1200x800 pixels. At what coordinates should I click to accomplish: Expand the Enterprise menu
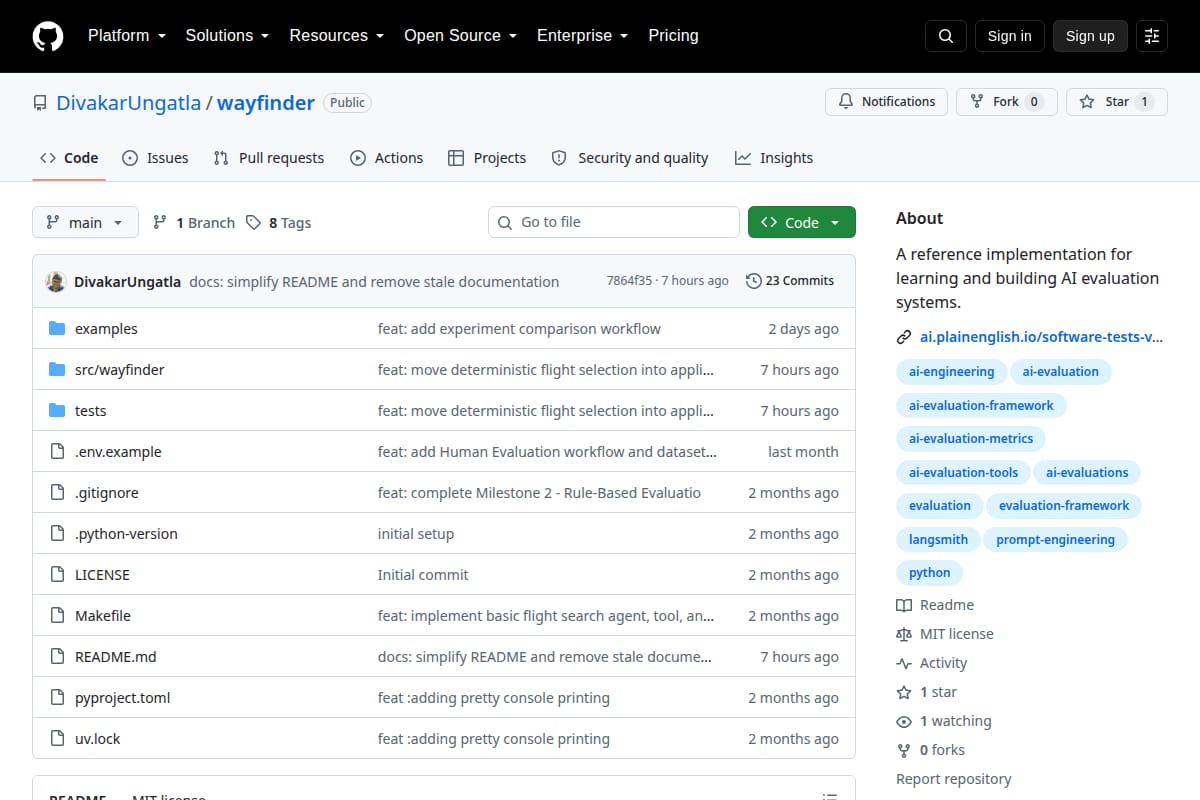point(582,35)
